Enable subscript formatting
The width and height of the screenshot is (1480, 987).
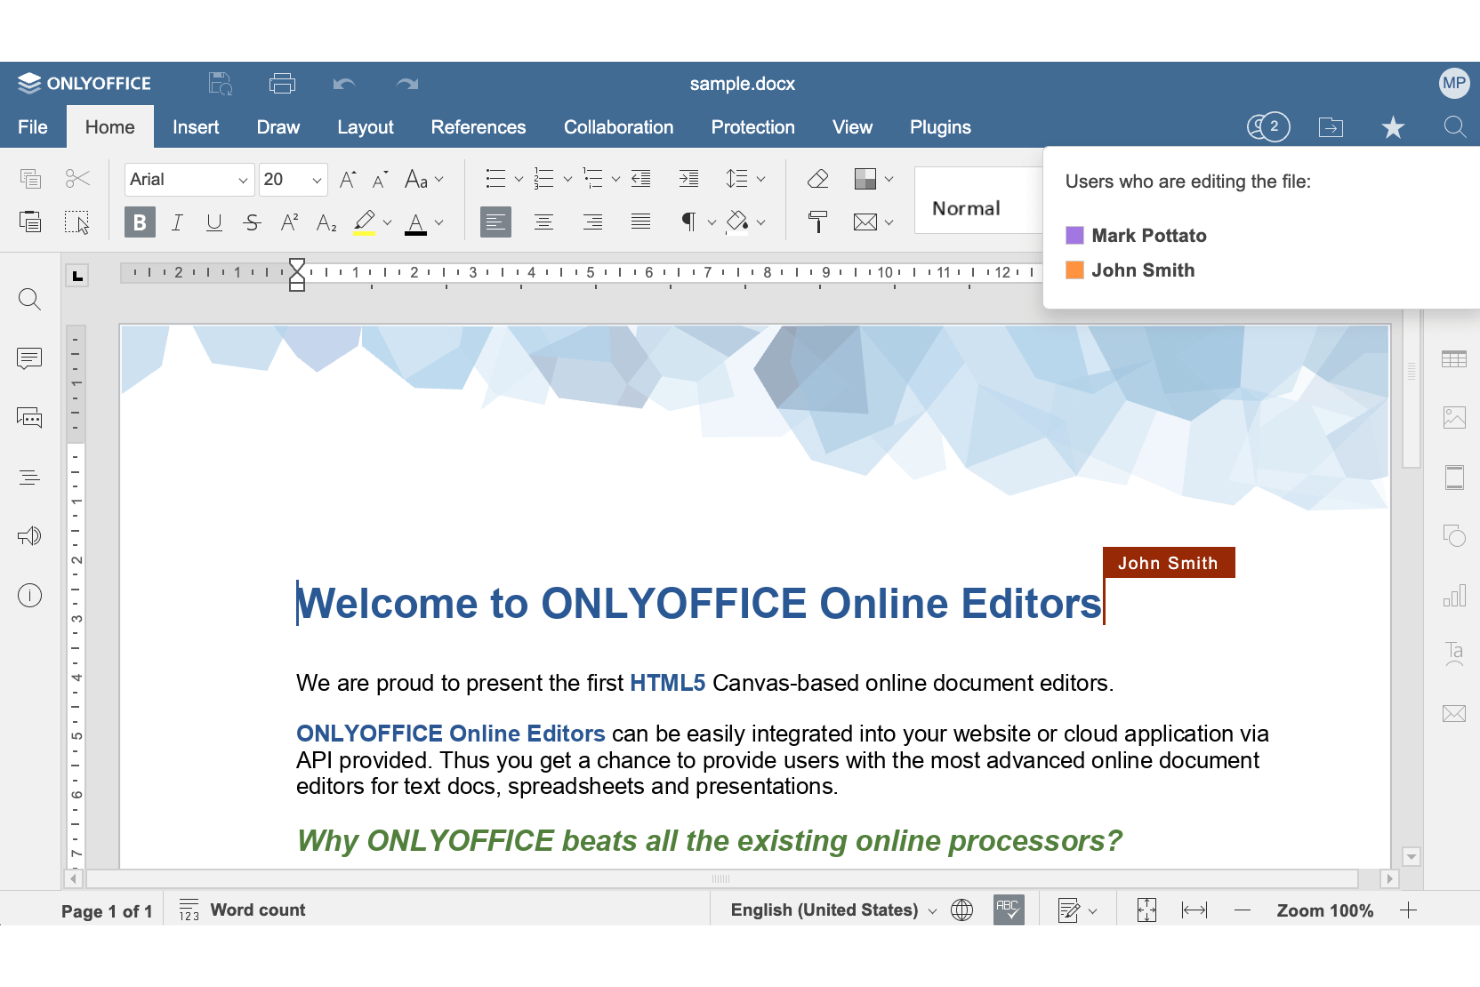(325, 222)
